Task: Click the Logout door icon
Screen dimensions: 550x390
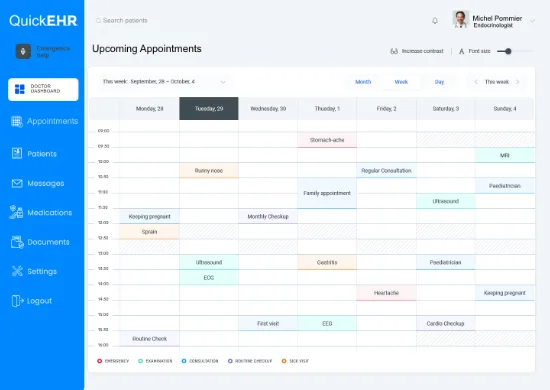Action: [x=17, y=301]
